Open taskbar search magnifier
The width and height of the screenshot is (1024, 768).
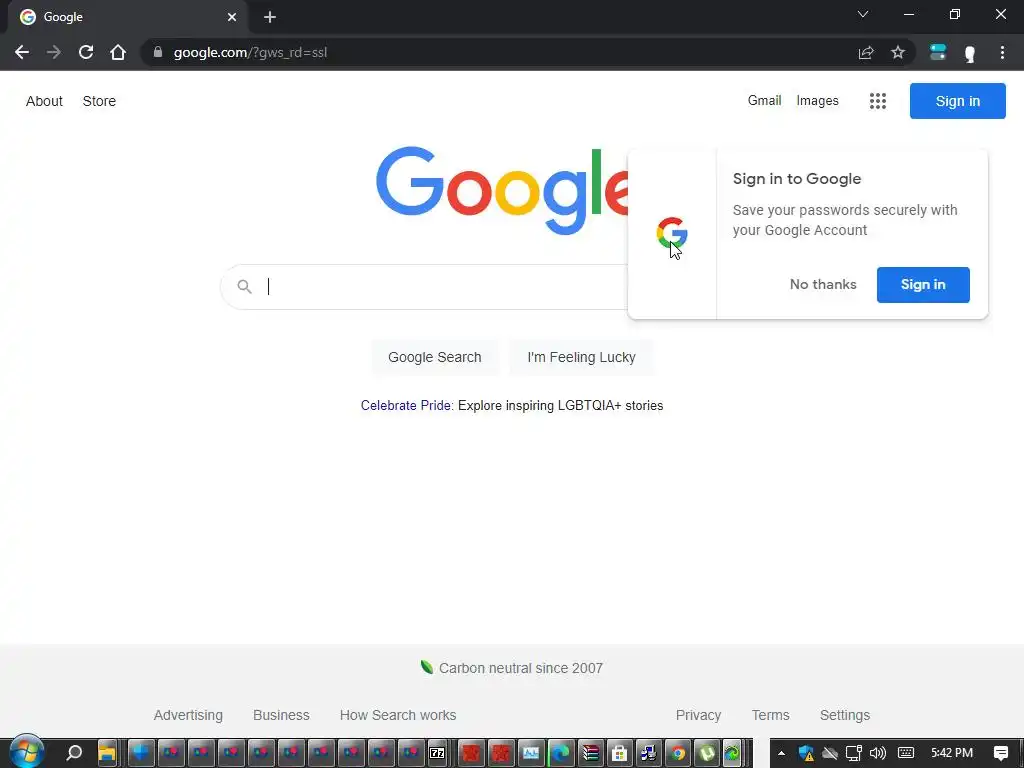pyautogui.click(x=74, y=753)
